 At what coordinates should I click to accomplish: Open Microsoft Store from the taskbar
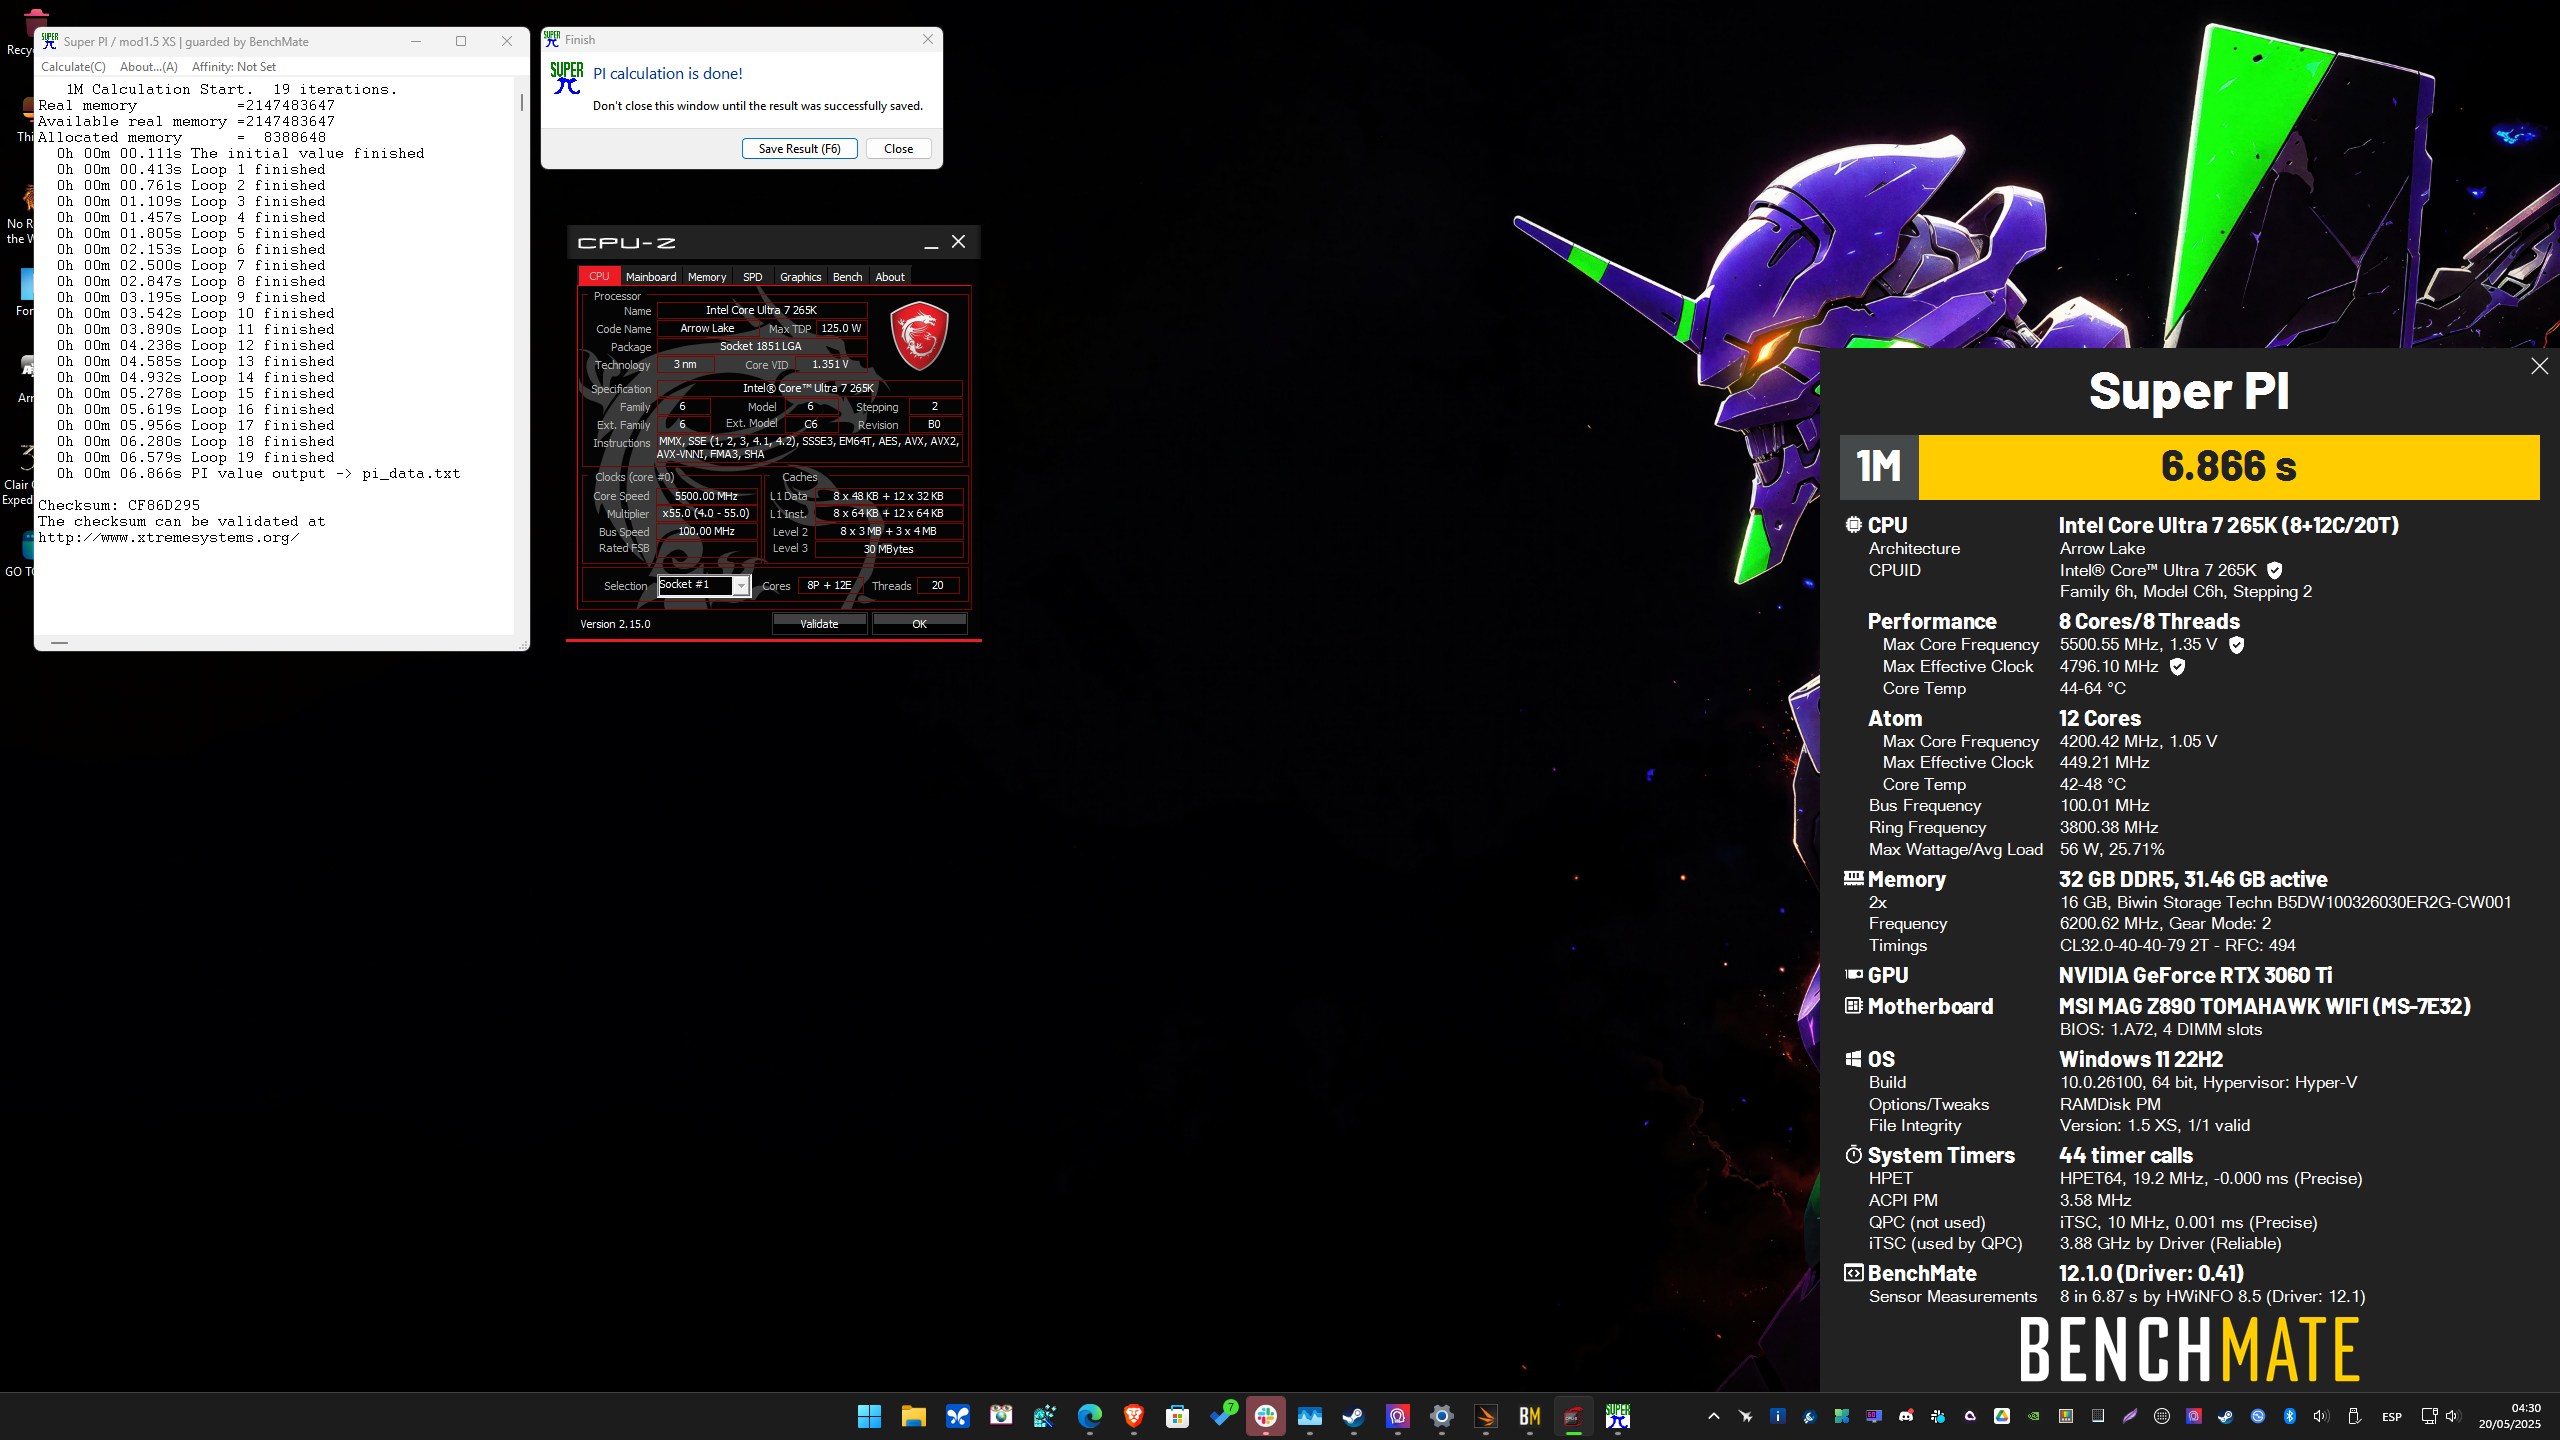[1177, 1416]
